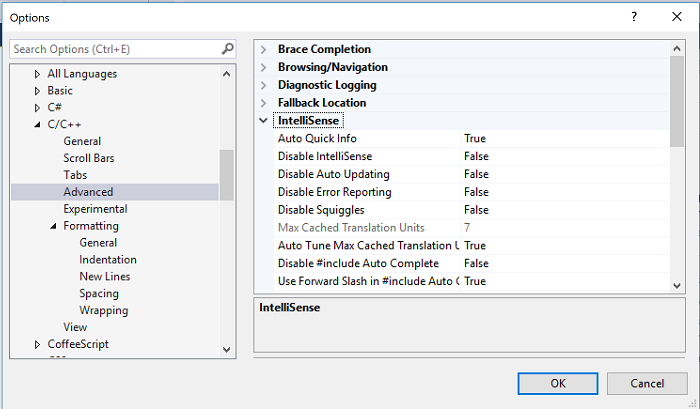Click Disable IntelliSense property name
Screen dimensions: 700x409
tap(325, 156)
